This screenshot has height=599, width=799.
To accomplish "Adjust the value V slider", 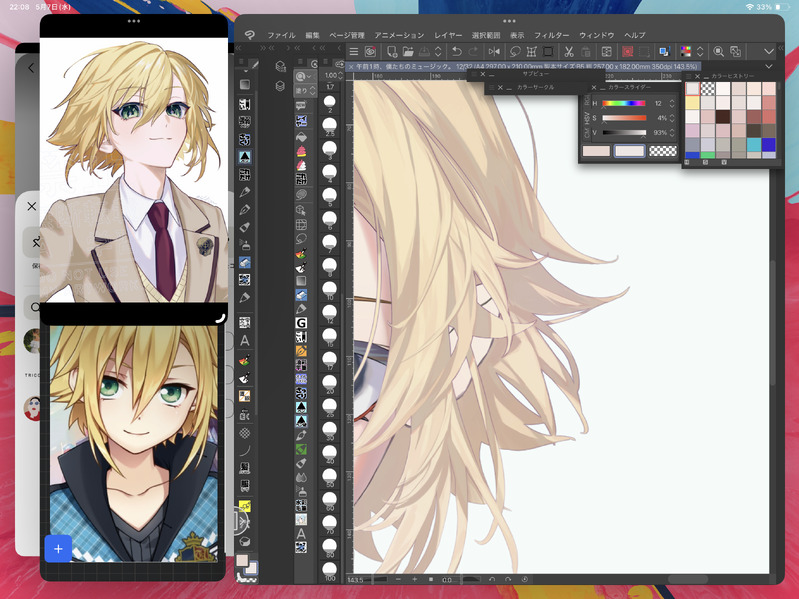I will 624,132.
